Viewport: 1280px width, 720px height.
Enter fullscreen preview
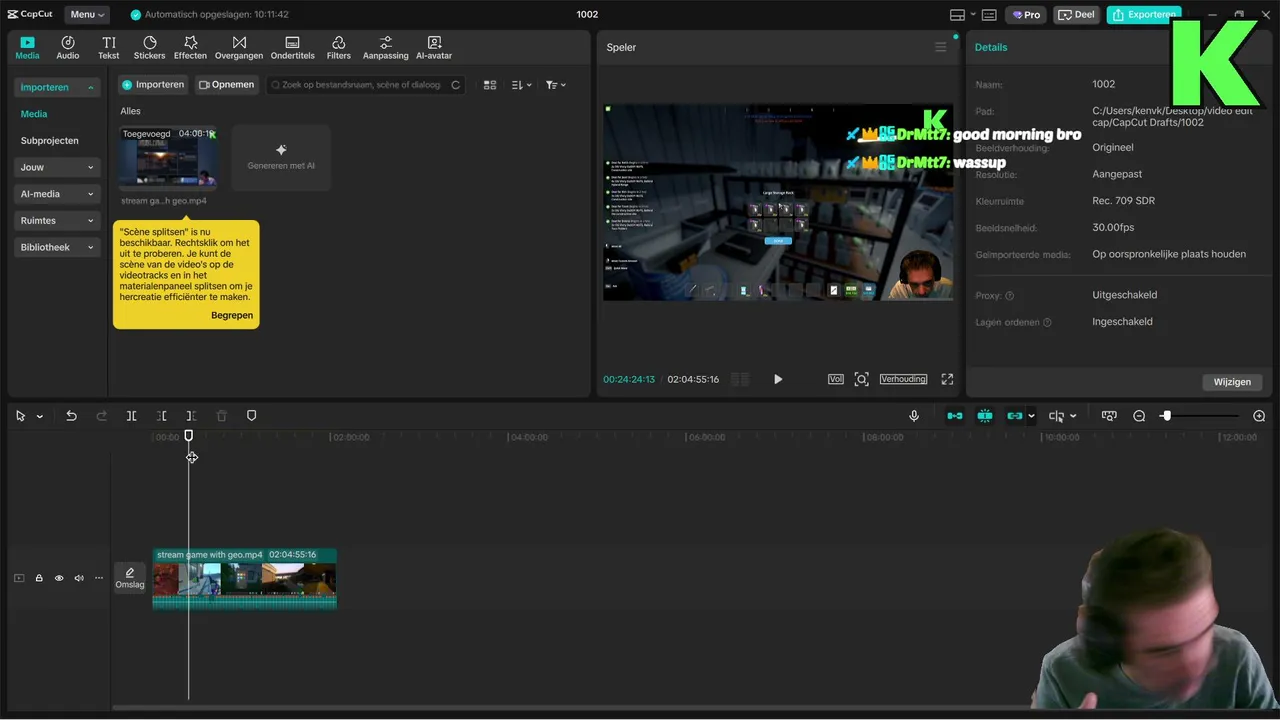click(x=947, y=379)
